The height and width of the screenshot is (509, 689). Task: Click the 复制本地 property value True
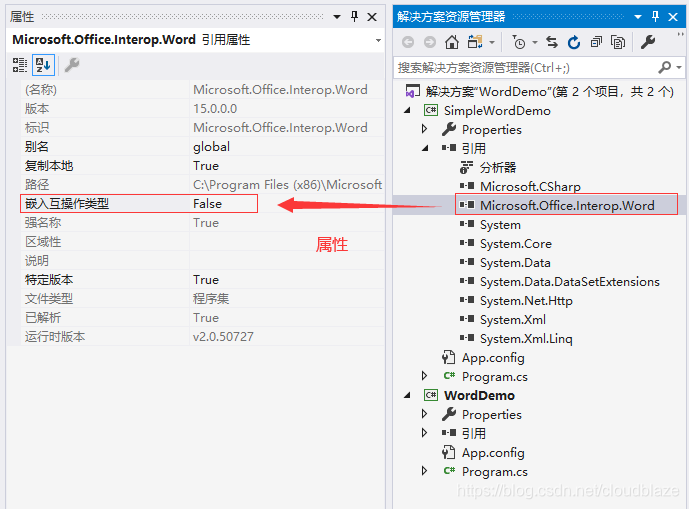tap(206, 166)
